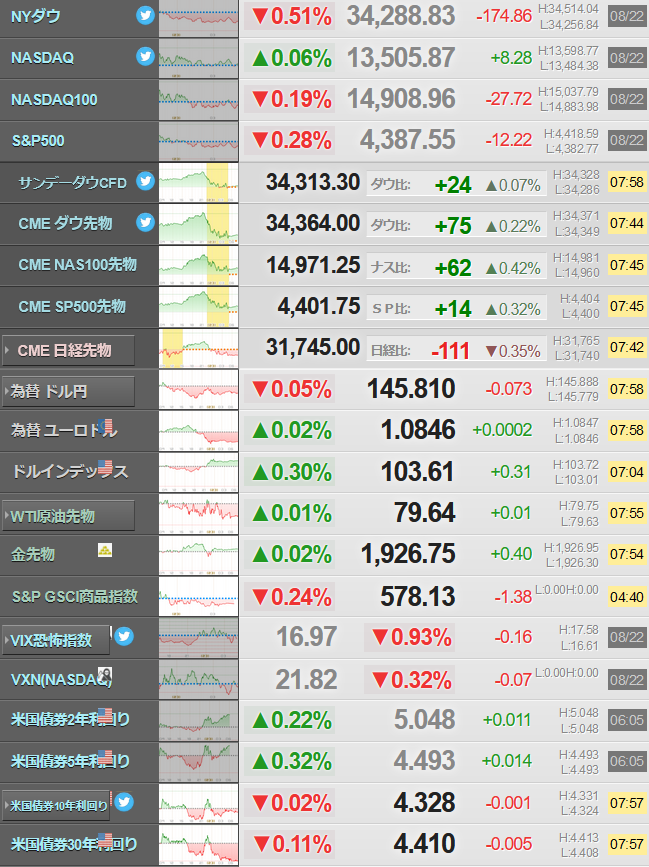
Task: Click the ドル円 rate 145.810
Action: point(411,389)
